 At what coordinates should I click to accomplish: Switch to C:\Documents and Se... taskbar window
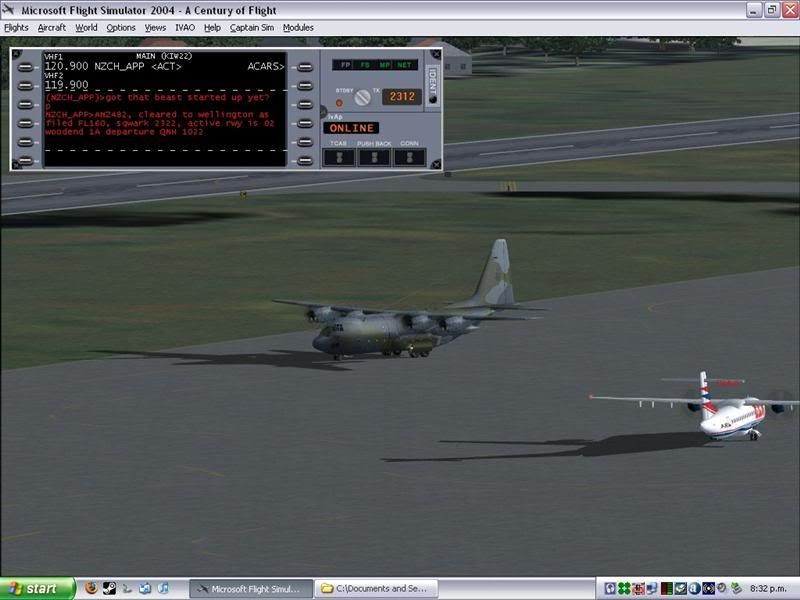click(x=376, y=589)
